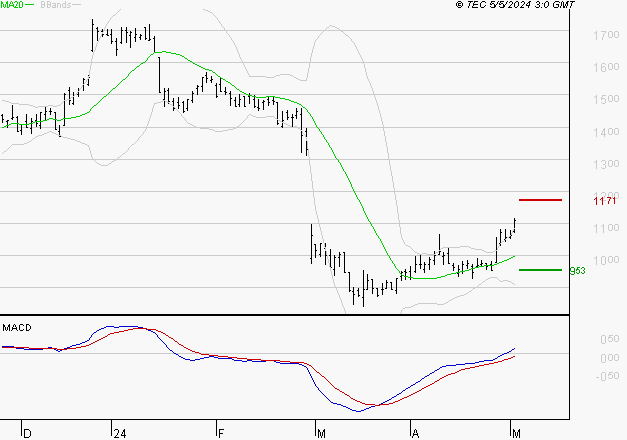Click the 1000 price axis label
627x440 pixels.
pos(606,260)
